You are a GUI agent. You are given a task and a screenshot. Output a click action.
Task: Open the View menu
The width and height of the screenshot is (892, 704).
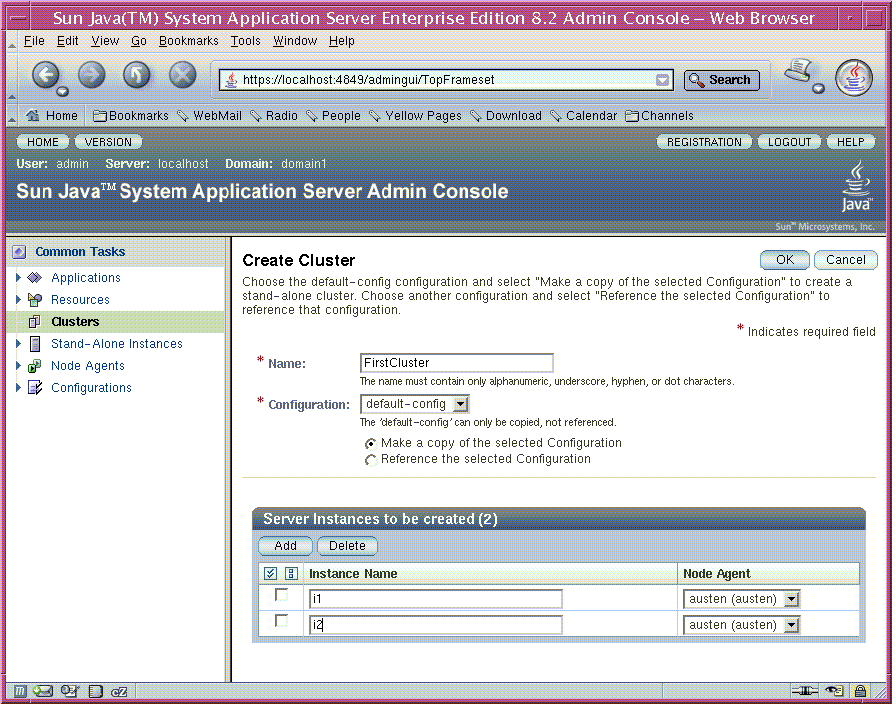[105, 41]
